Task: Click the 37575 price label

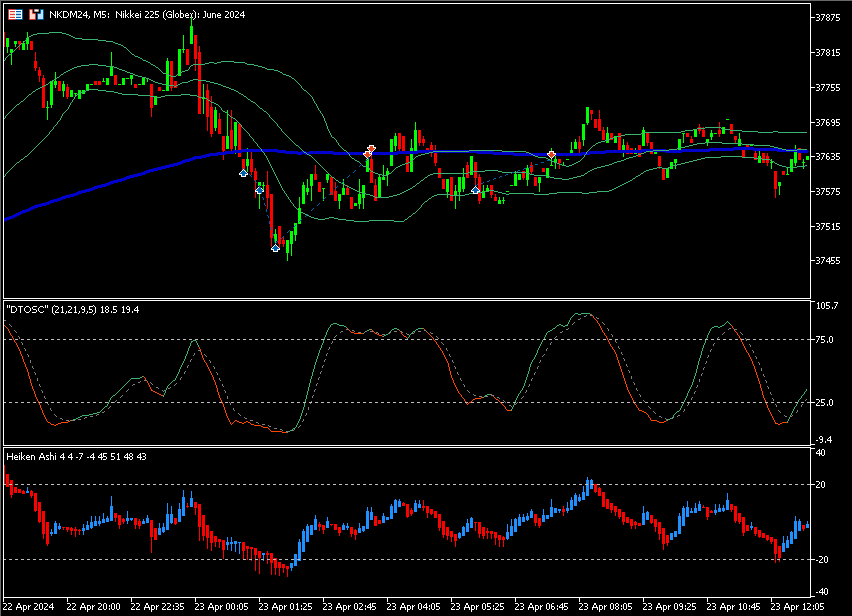Action: click(828, 192)
